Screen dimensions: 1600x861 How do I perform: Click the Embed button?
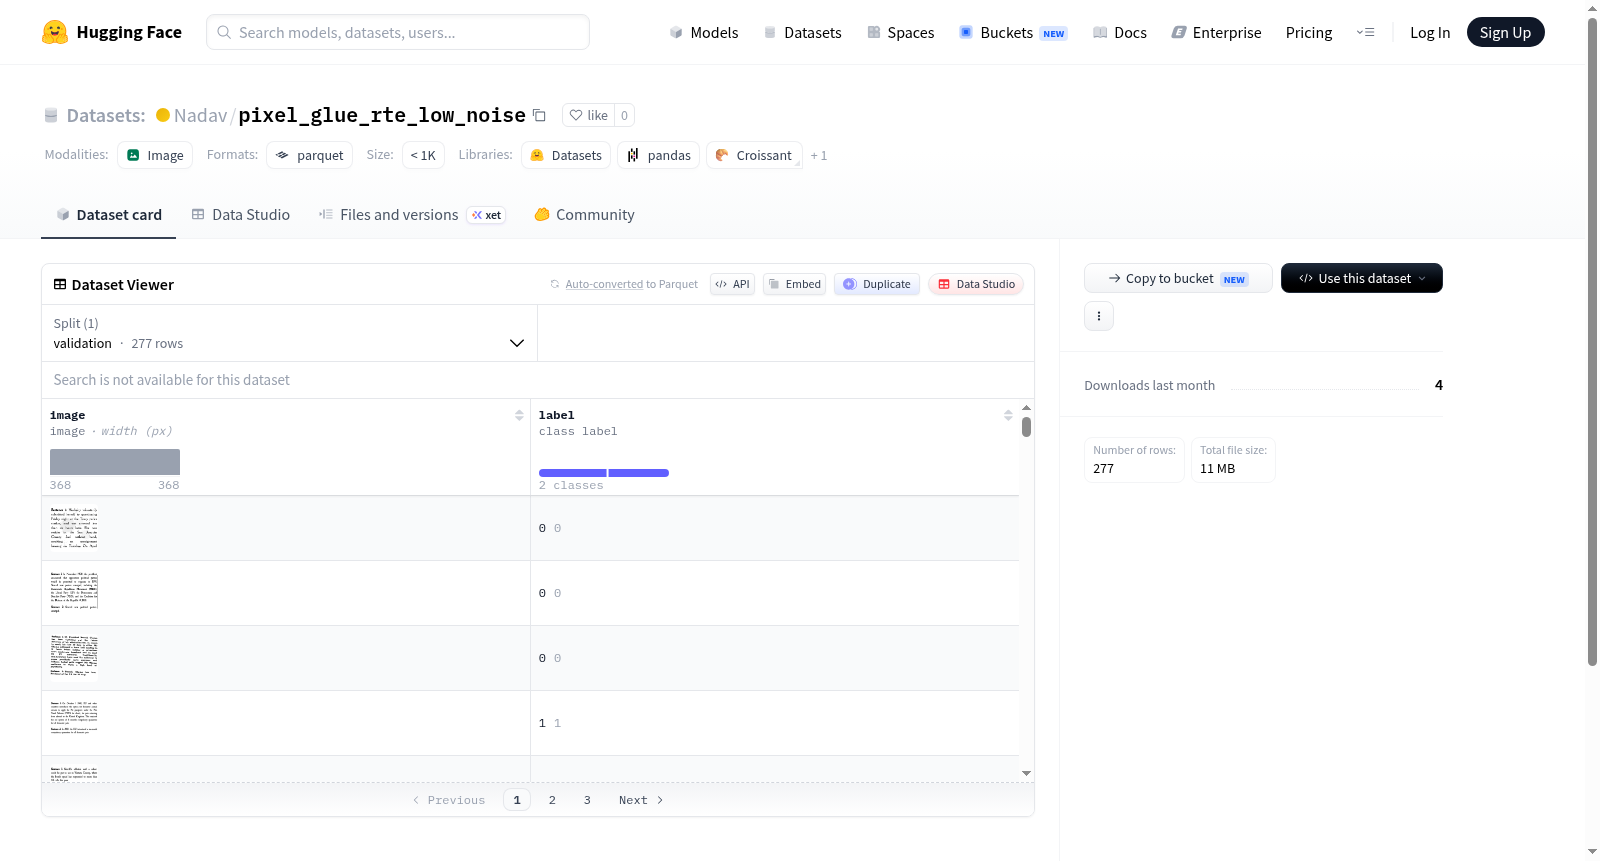794,284
